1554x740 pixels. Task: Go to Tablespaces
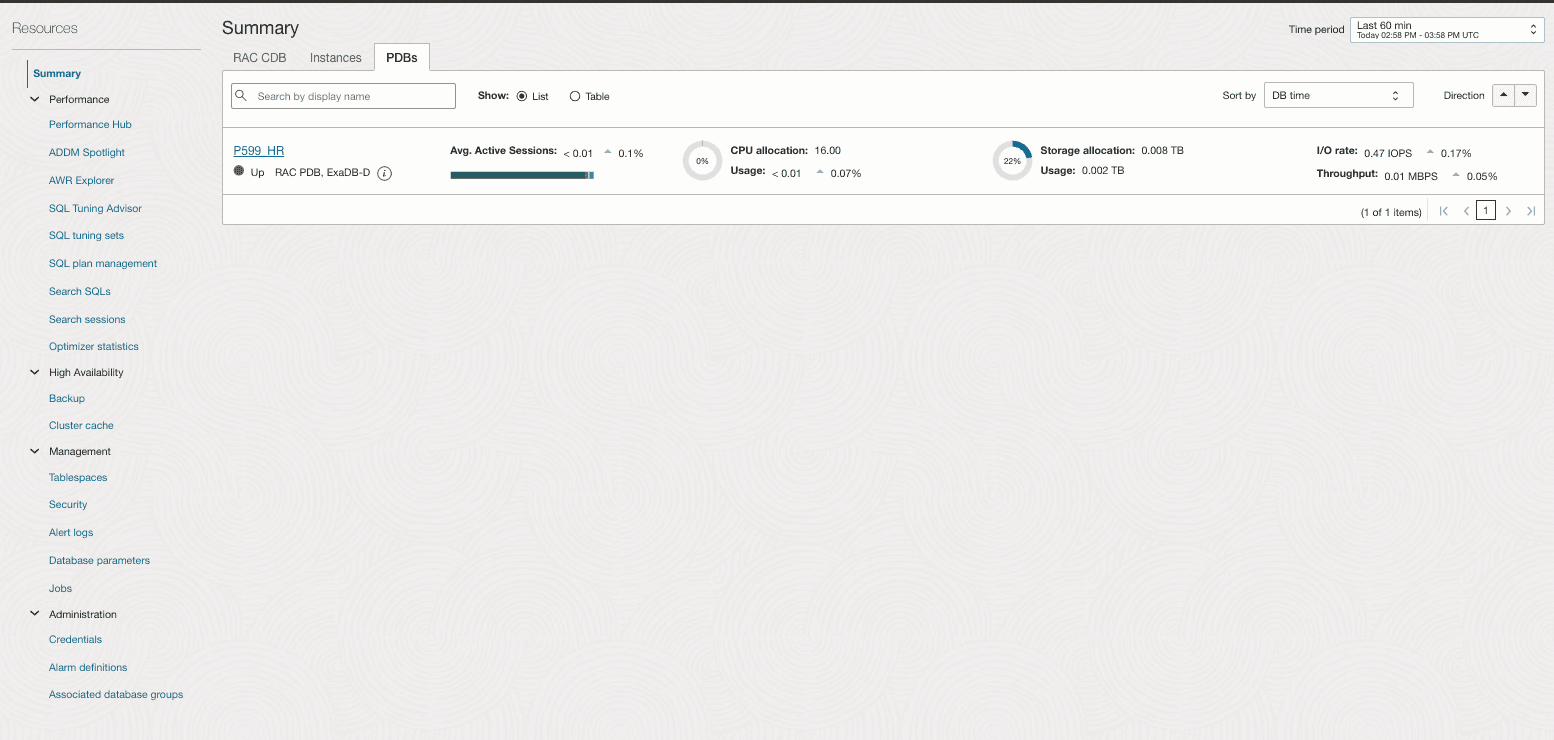point(78,478)
